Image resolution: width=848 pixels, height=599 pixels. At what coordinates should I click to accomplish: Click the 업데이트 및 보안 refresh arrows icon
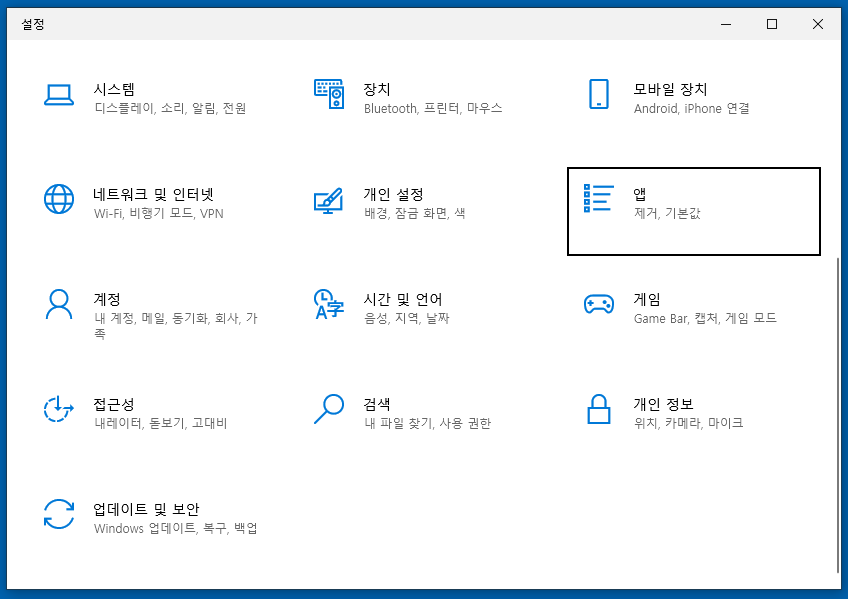point(59,514)
